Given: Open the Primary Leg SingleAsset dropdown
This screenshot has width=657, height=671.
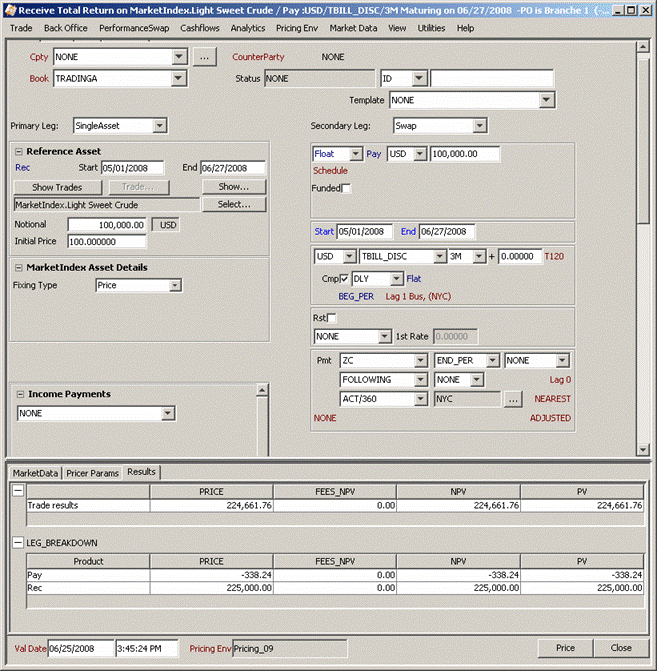Looking at the screenshot, I should click(159, 126).
